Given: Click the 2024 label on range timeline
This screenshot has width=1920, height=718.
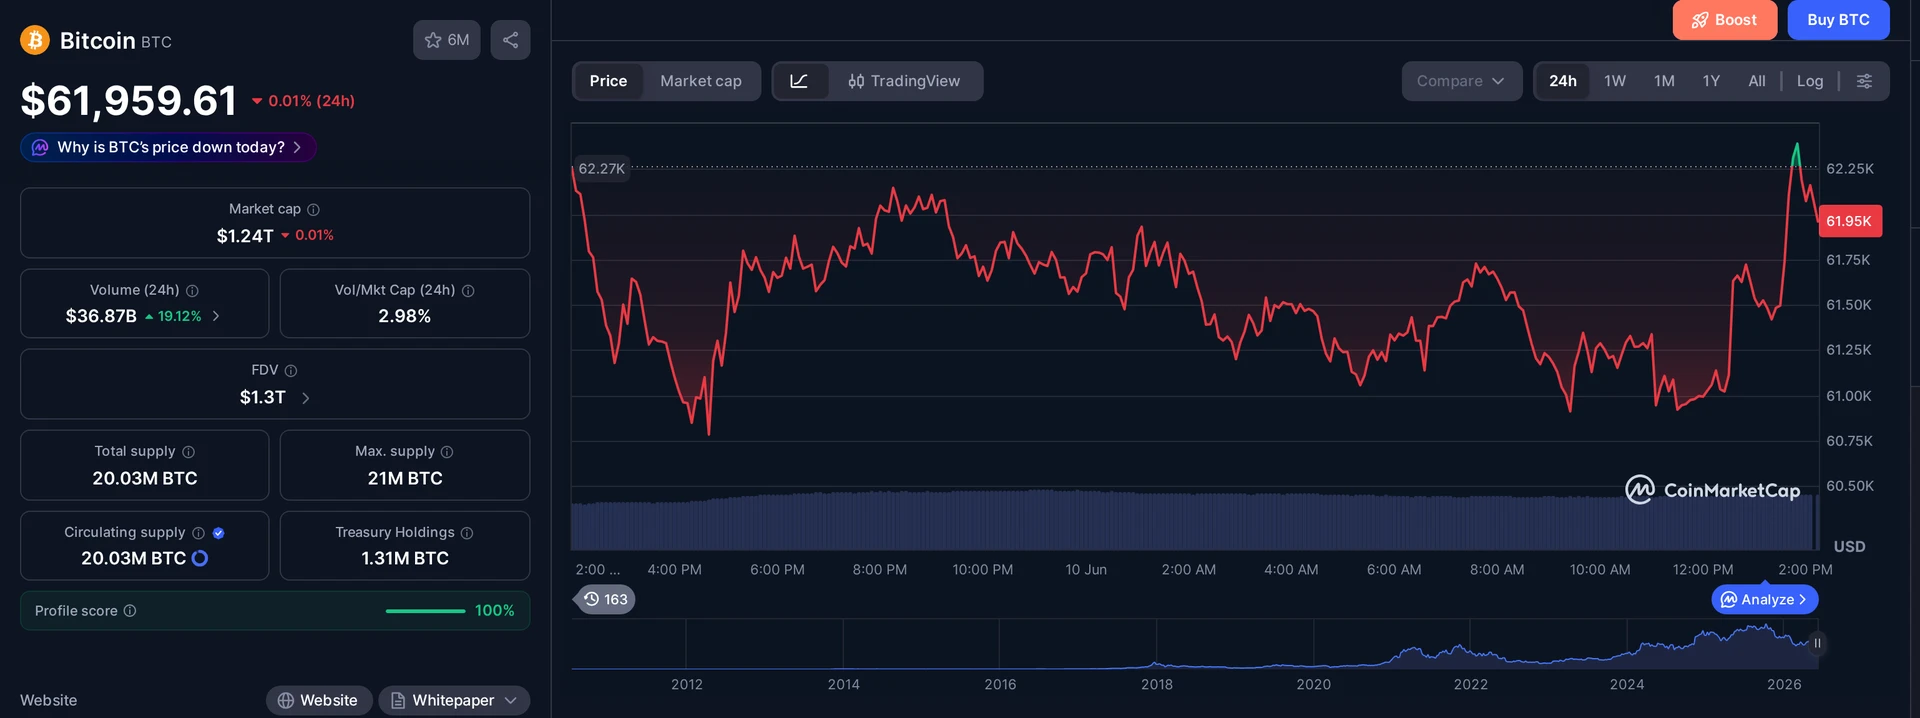Looking at the screenshot, I should pos(1627,684).
